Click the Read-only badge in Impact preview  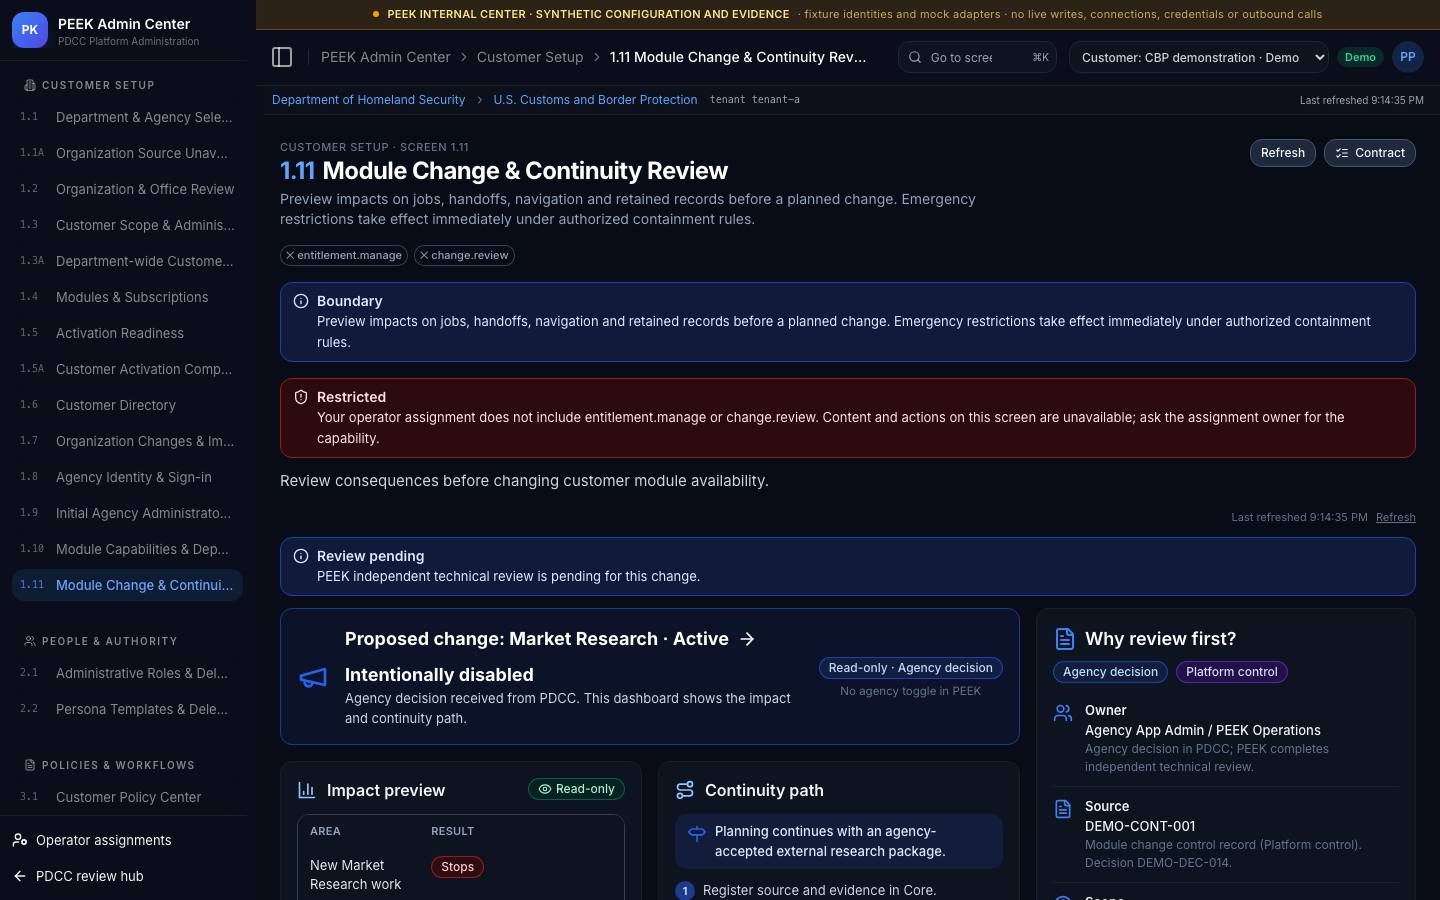(576, 789)
